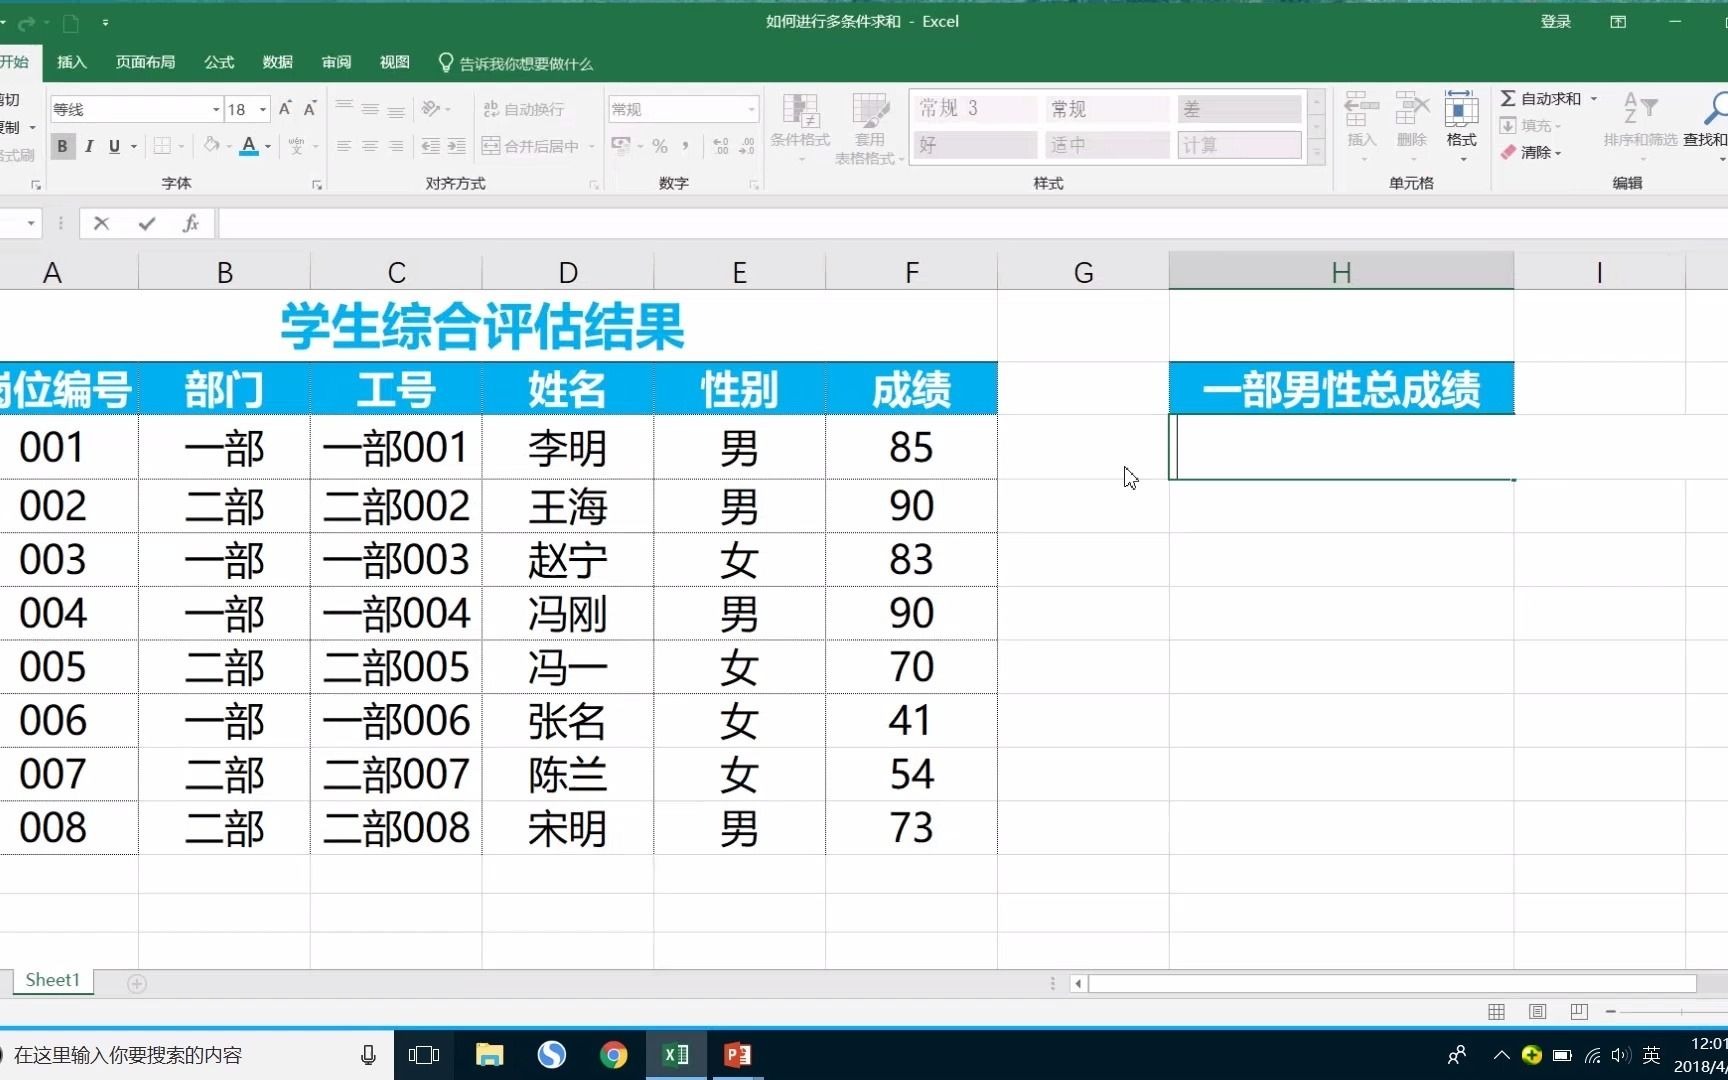Image resolution: width=1728 pixels, height=1080 pixels.
Task: Click the formula bar input
Action: 972,223
